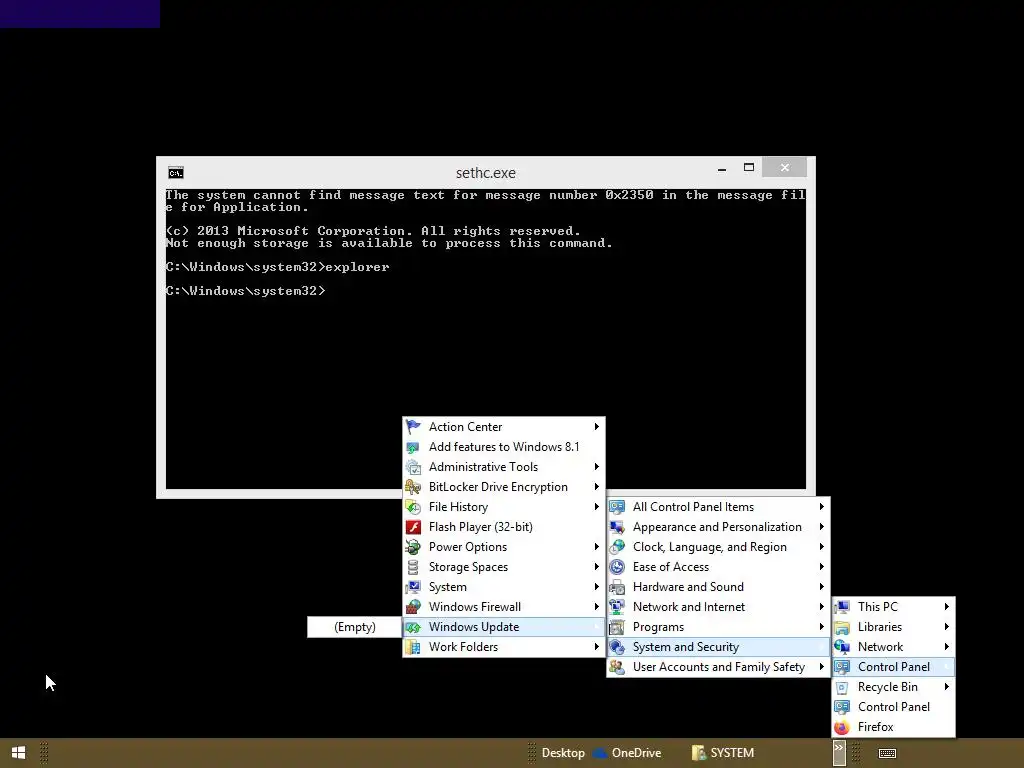The image size is (1024, 768).
Task: Click the Desktop toolbar label
Action: pos(563,753)
